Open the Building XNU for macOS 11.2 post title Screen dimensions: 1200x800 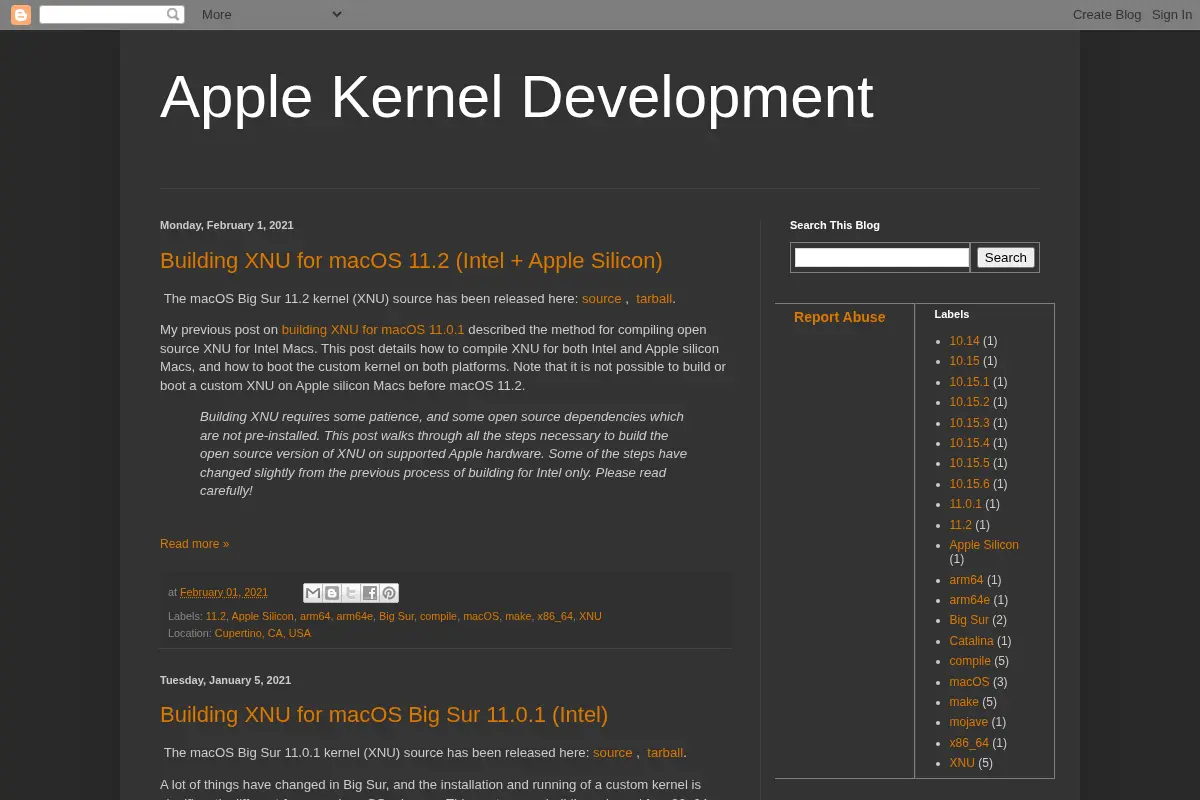(x=411, y=260)
